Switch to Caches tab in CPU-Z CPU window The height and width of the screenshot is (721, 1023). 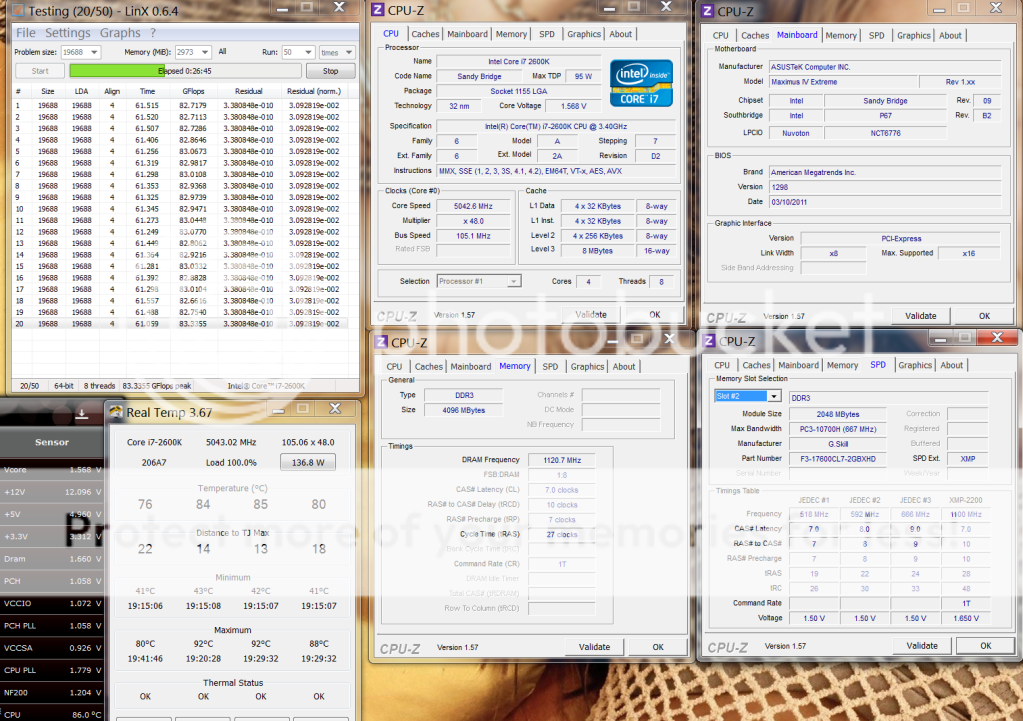tap(425, 34)
